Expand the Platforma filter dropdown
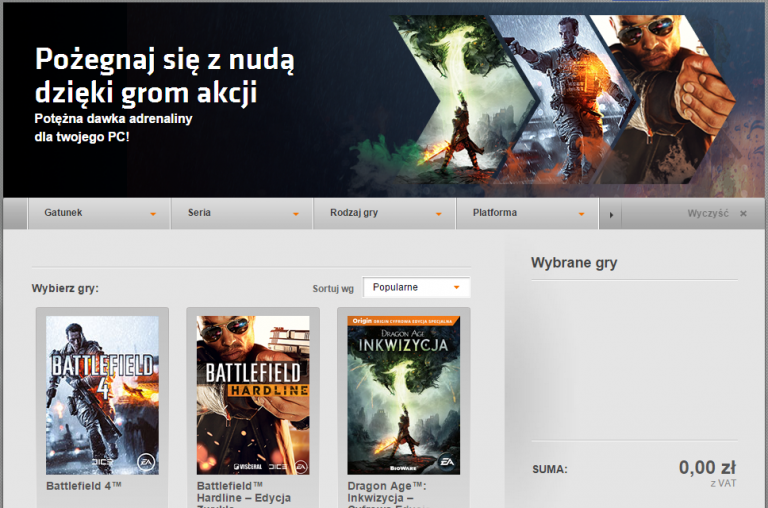Viewport: 768px width, 508px height. click(x=528, y=213)
